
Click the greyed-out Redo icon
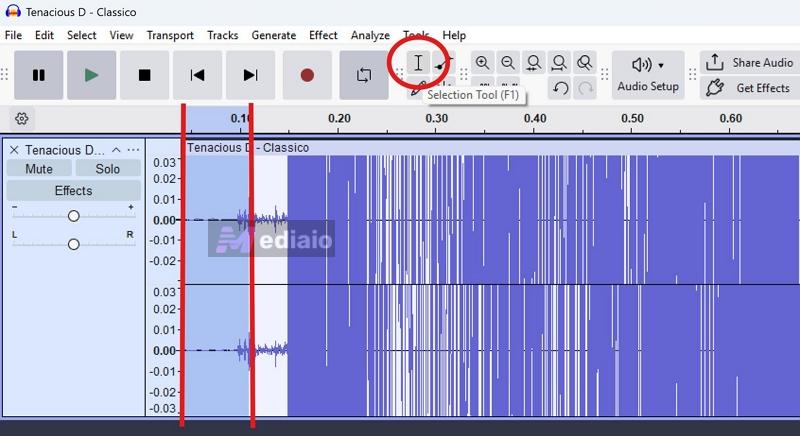(585, 88)
